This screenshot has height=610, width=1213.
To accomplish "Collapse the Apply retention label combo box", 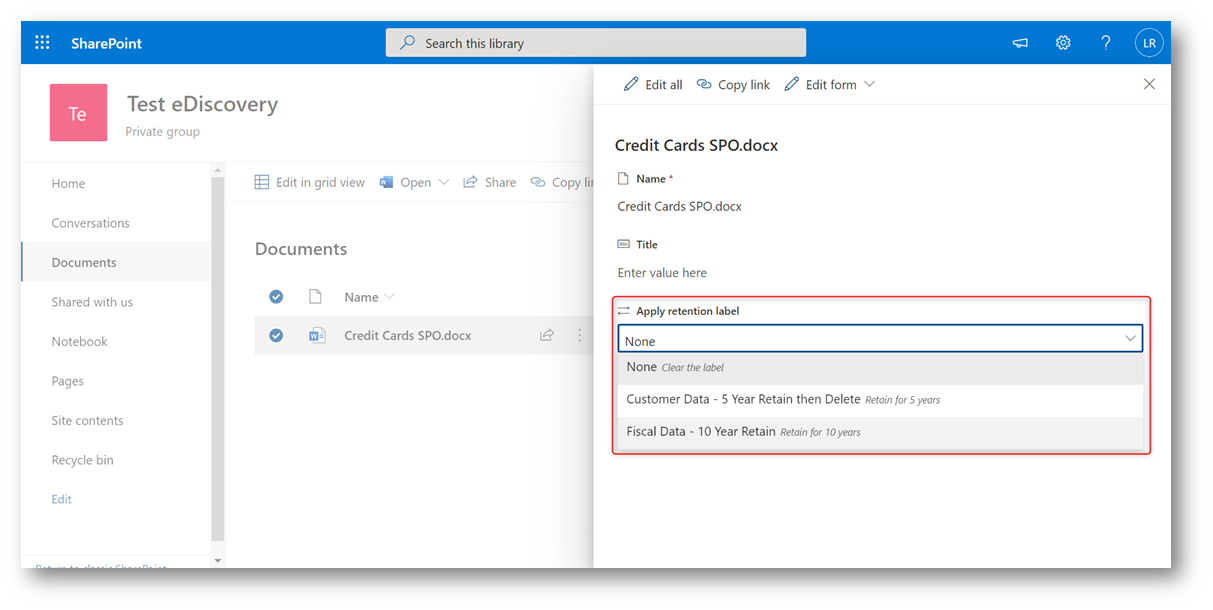I will tap(1131, 339).
